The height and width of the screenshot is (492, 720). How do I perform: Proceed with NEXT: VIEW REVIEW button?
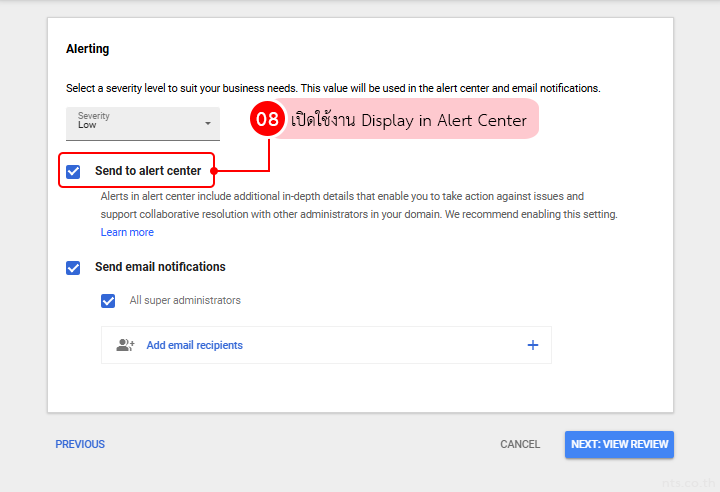point(619,444)
